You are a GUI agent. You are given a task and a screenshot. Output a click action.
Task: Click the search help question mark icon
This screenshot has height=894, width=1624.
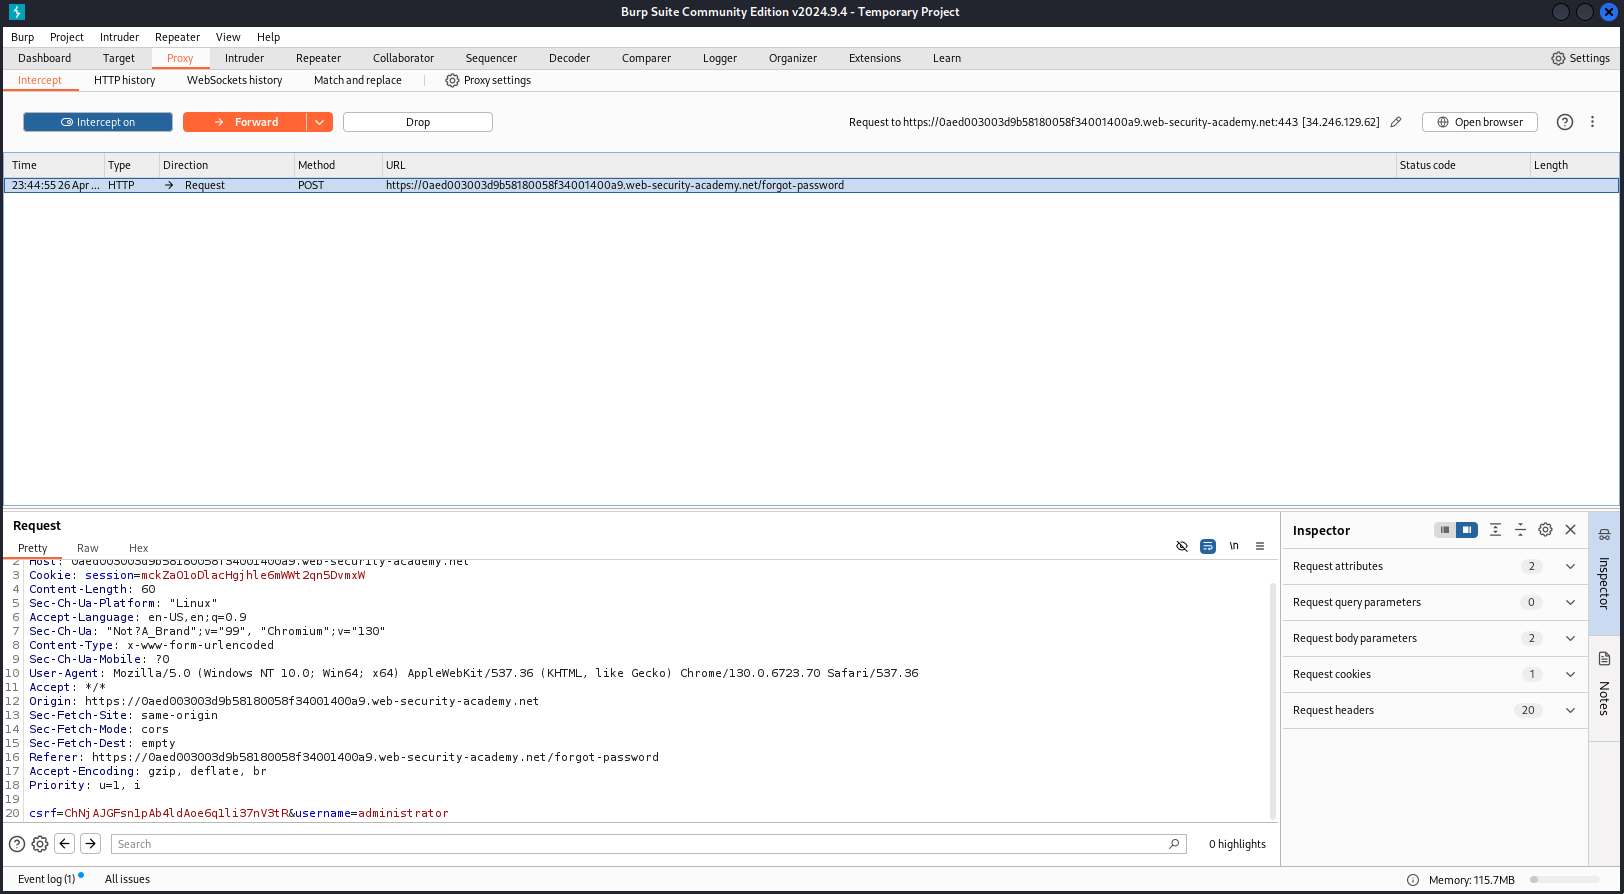pyautogui.click(x=17, y=844)
